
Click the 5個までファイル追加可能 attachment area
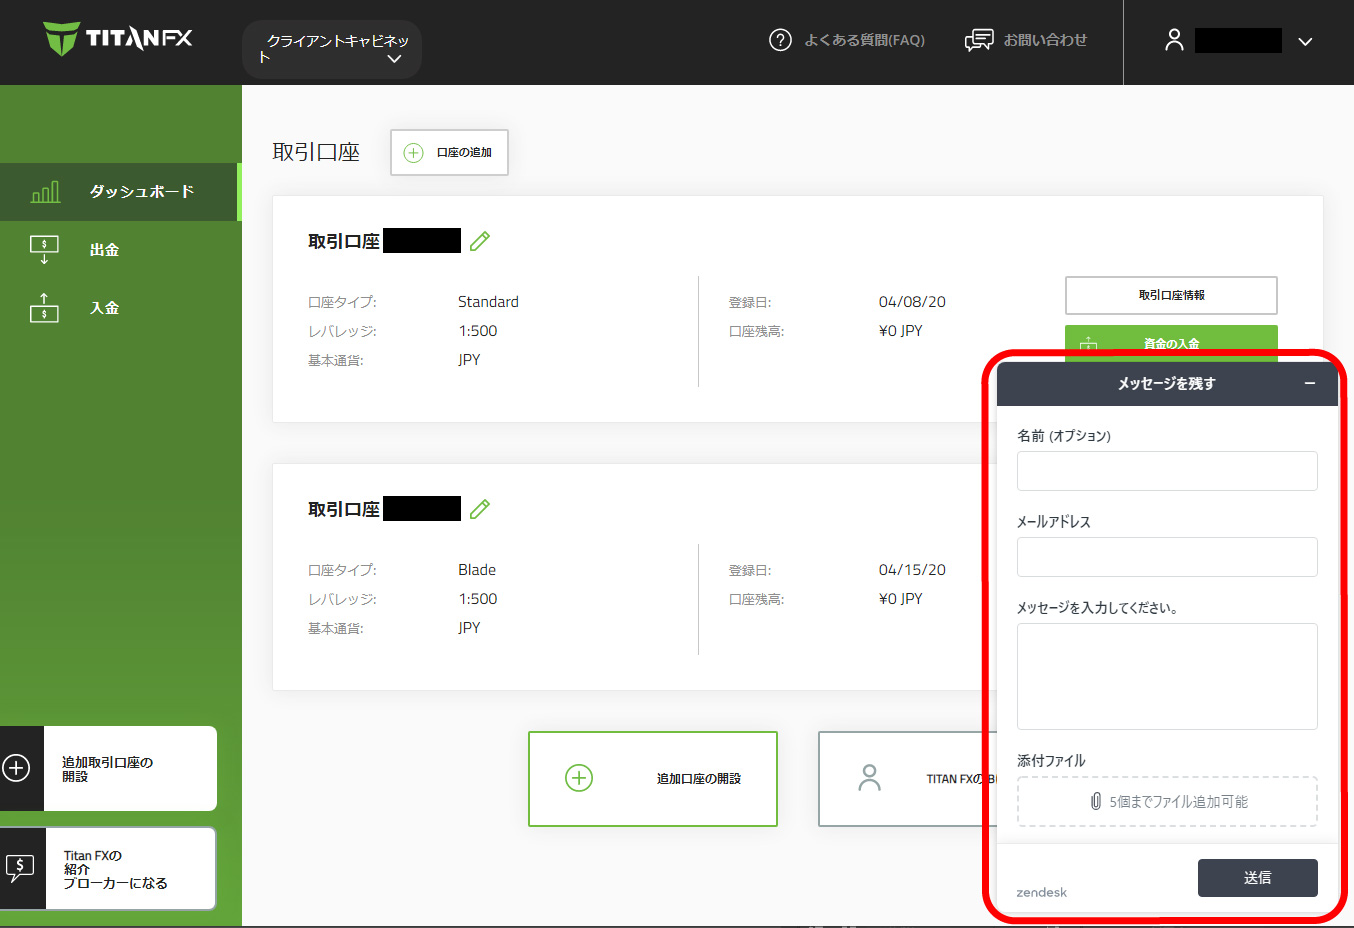(1167, 802)
